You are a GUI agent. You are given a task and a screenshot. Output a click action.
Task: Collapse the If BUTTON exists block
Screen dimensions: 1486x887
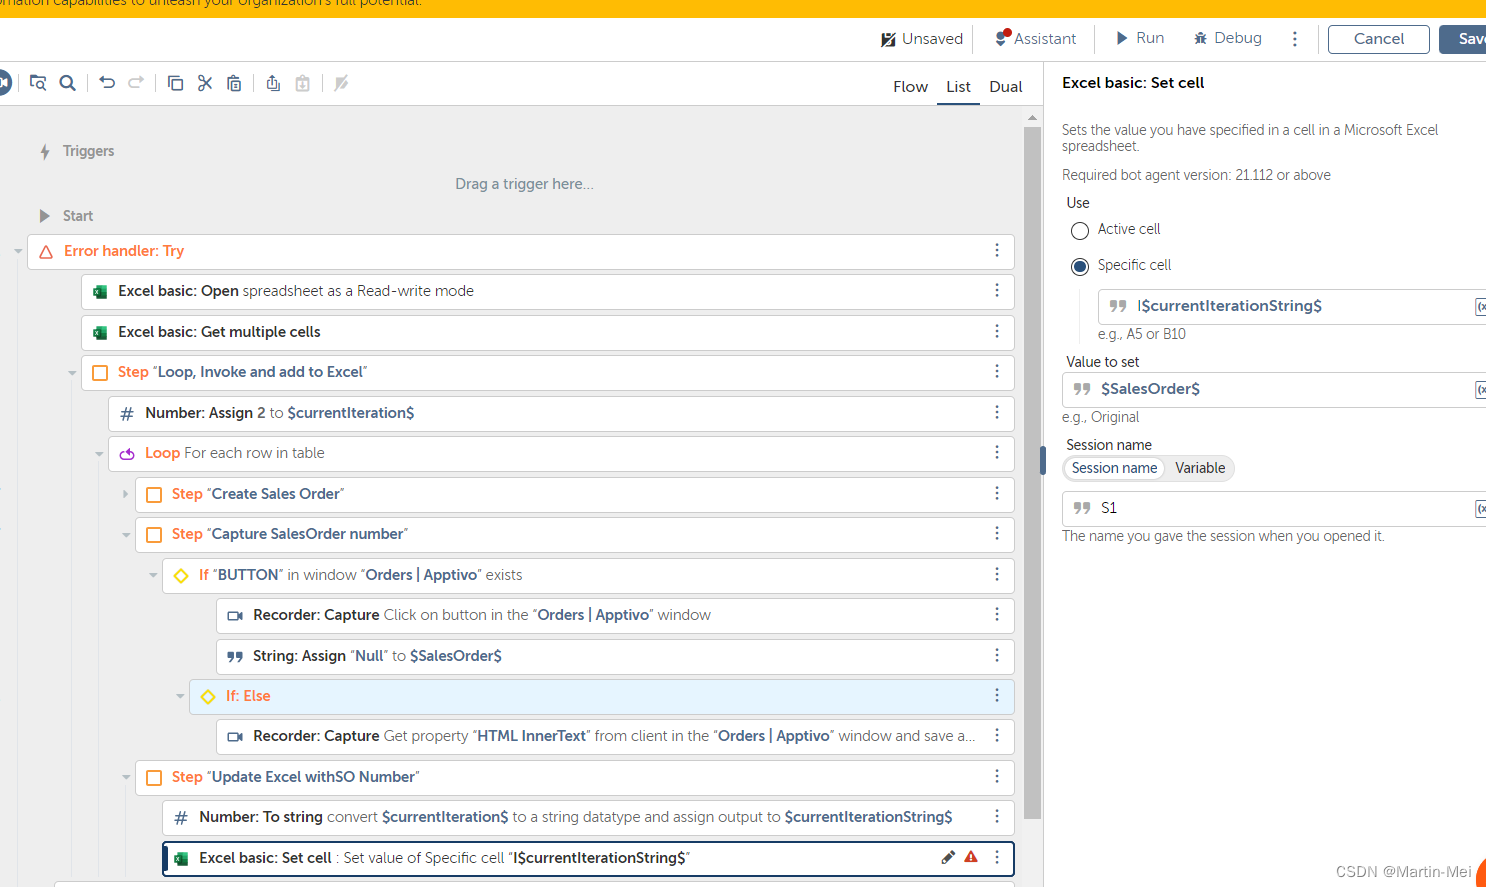[x=153, y=575]
